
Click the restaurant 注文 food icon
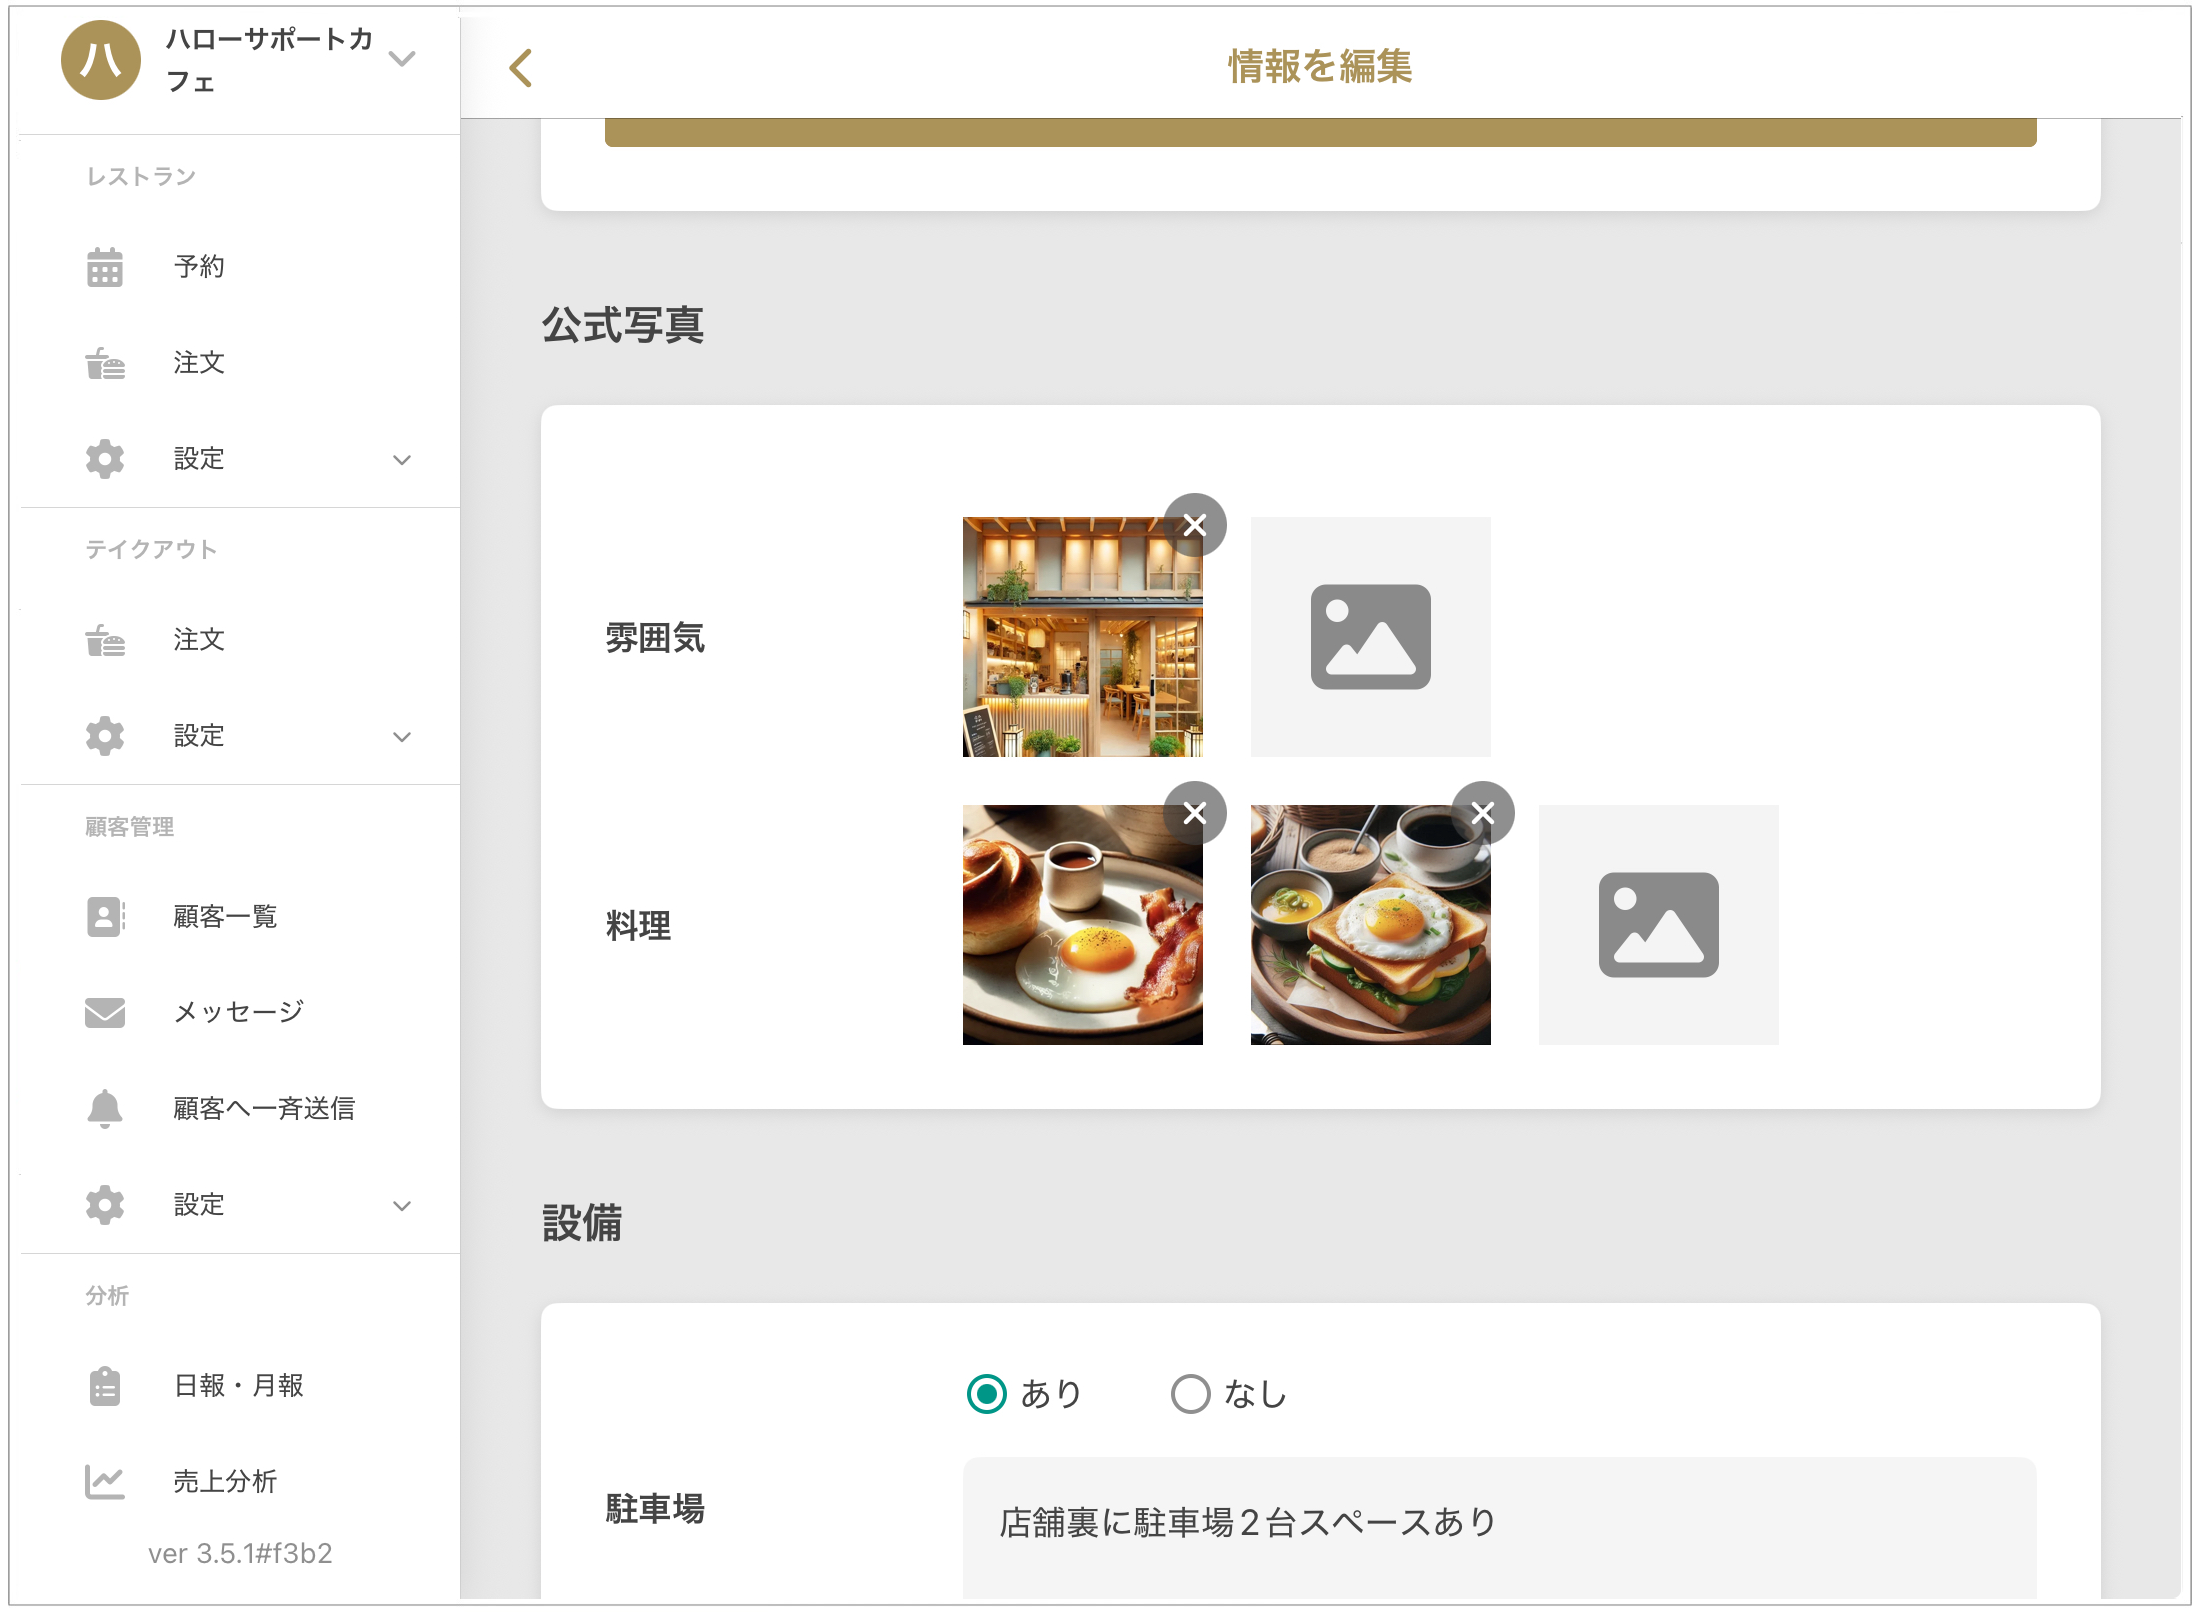105,362
